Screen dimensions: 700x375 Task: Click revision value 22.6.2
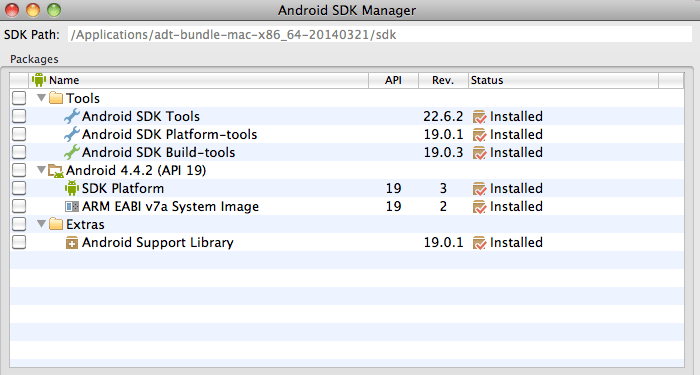click(x=443, y=117)
